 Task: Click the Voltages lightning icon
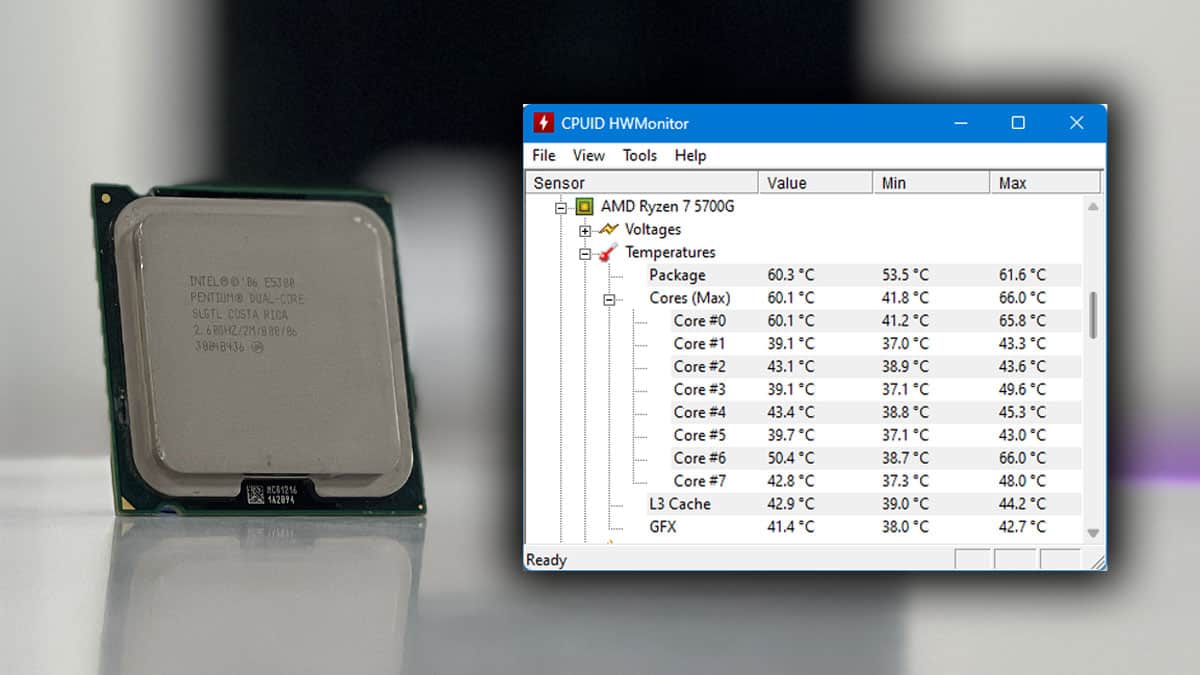pyautogui.click(x=609, y=229)
